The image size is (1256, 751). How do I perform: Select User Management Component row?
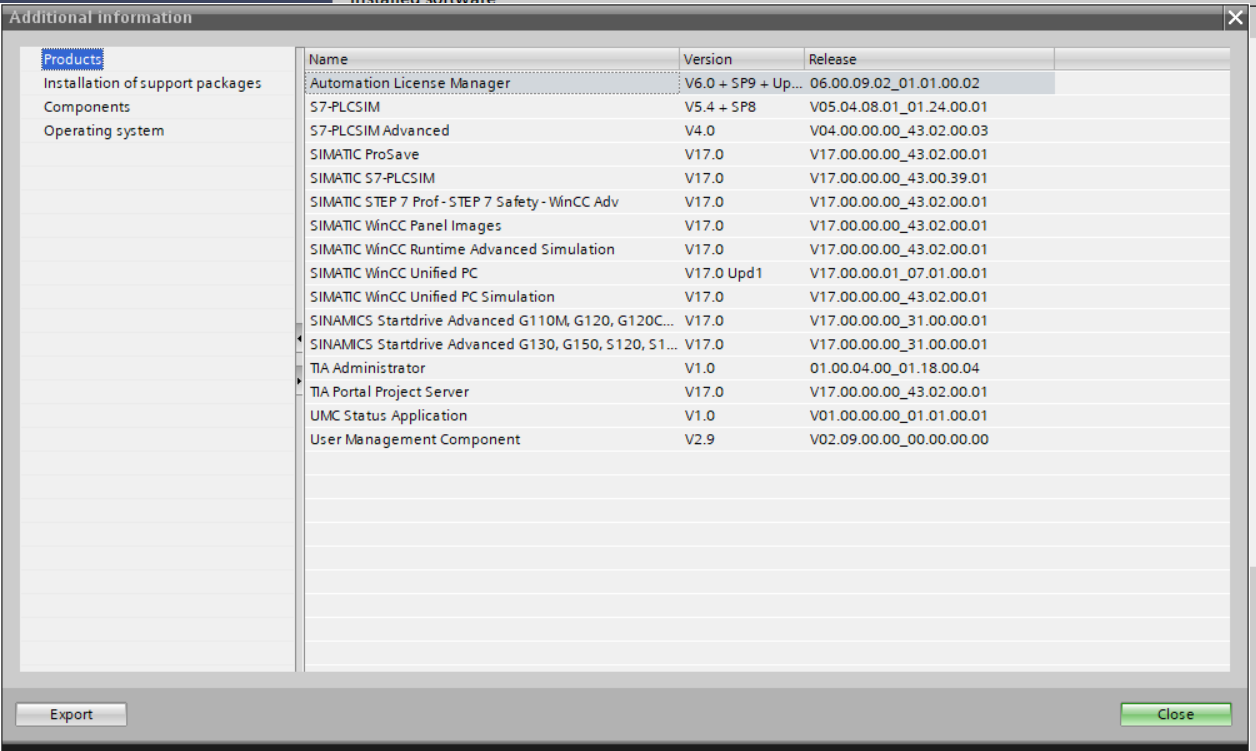[680, 440]
